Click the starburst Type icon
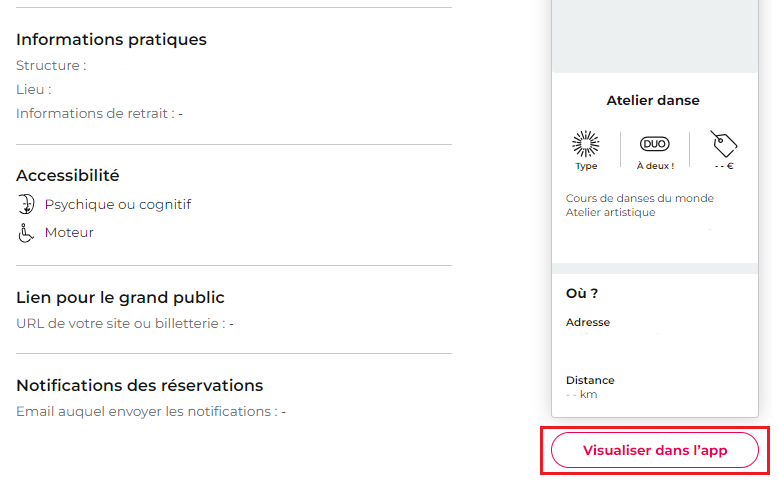 coord(585,144)
